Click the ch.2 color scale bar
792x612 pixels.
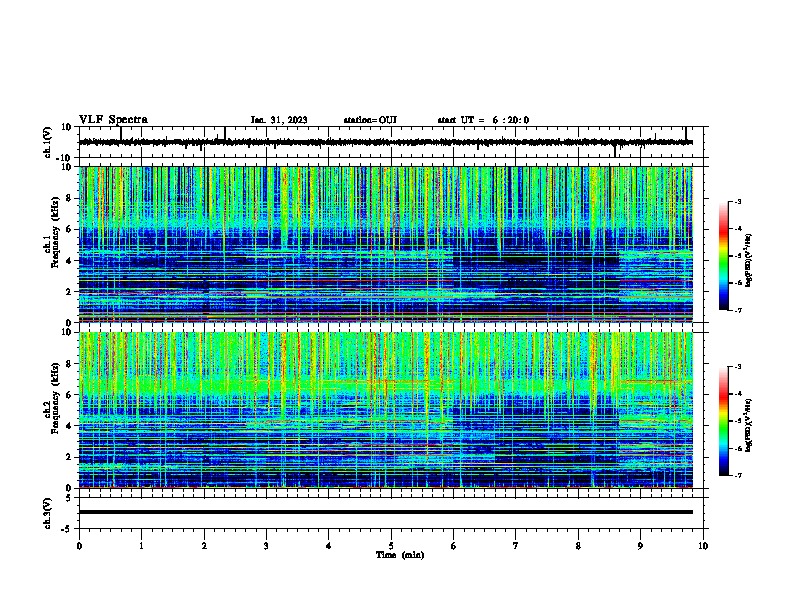pyautogui.click(x=723, y=421)
